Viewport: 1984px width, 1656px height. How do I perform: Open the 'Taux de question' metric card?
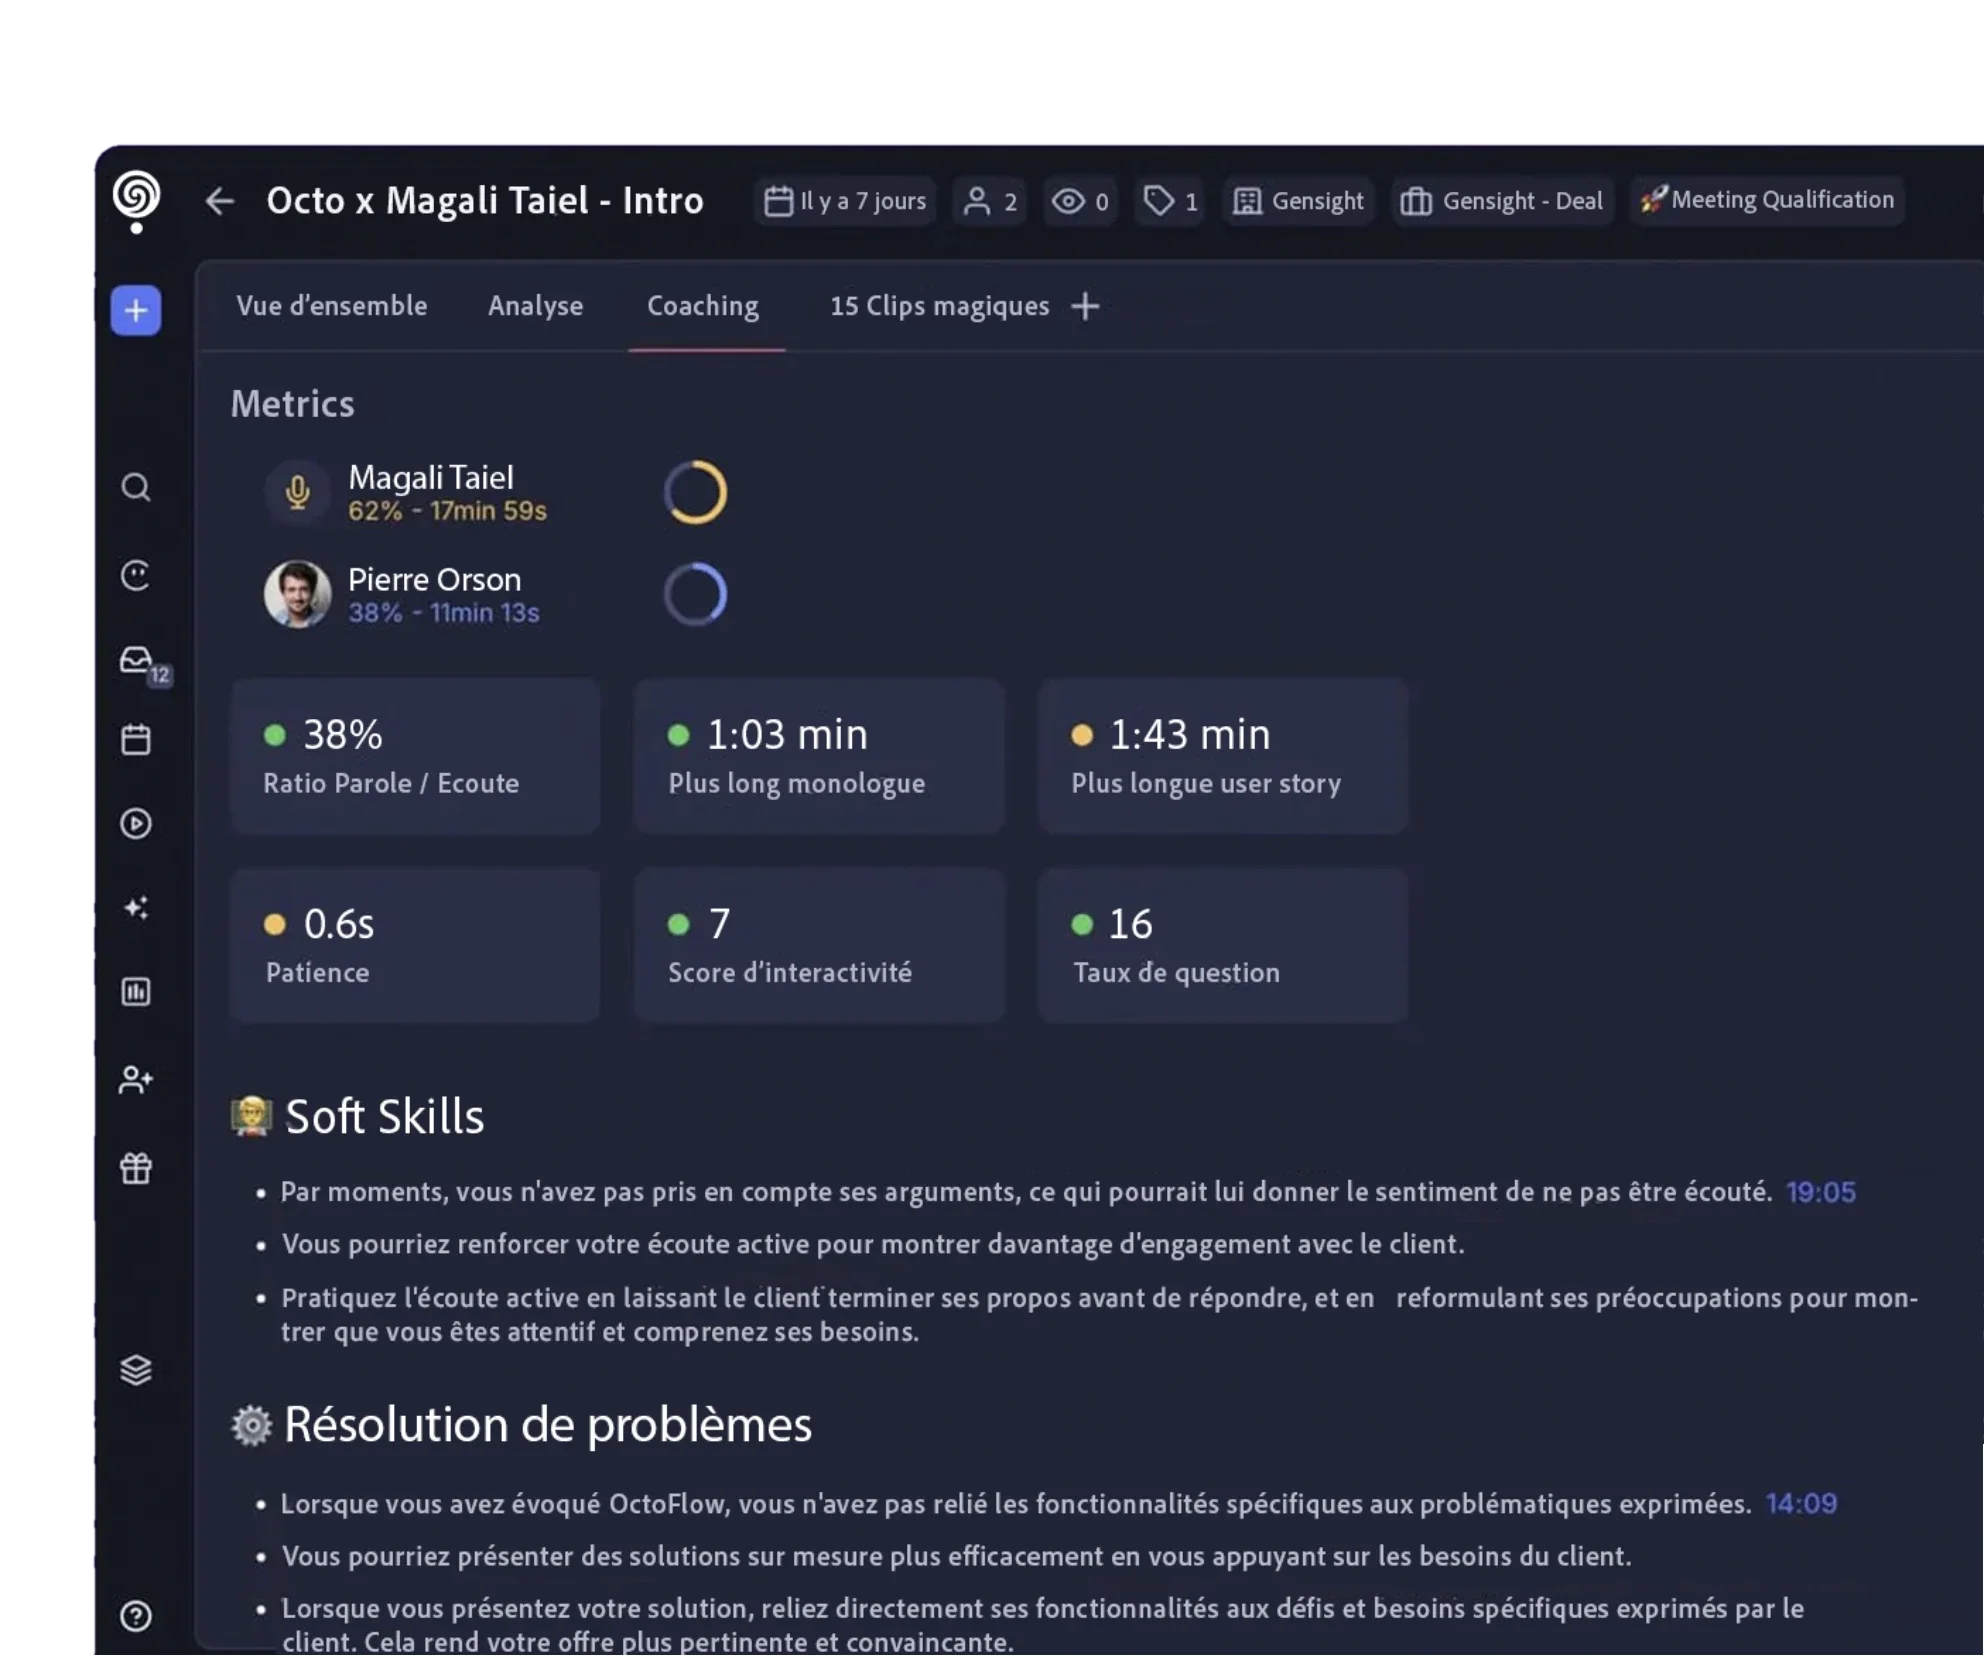(1223, 945)
